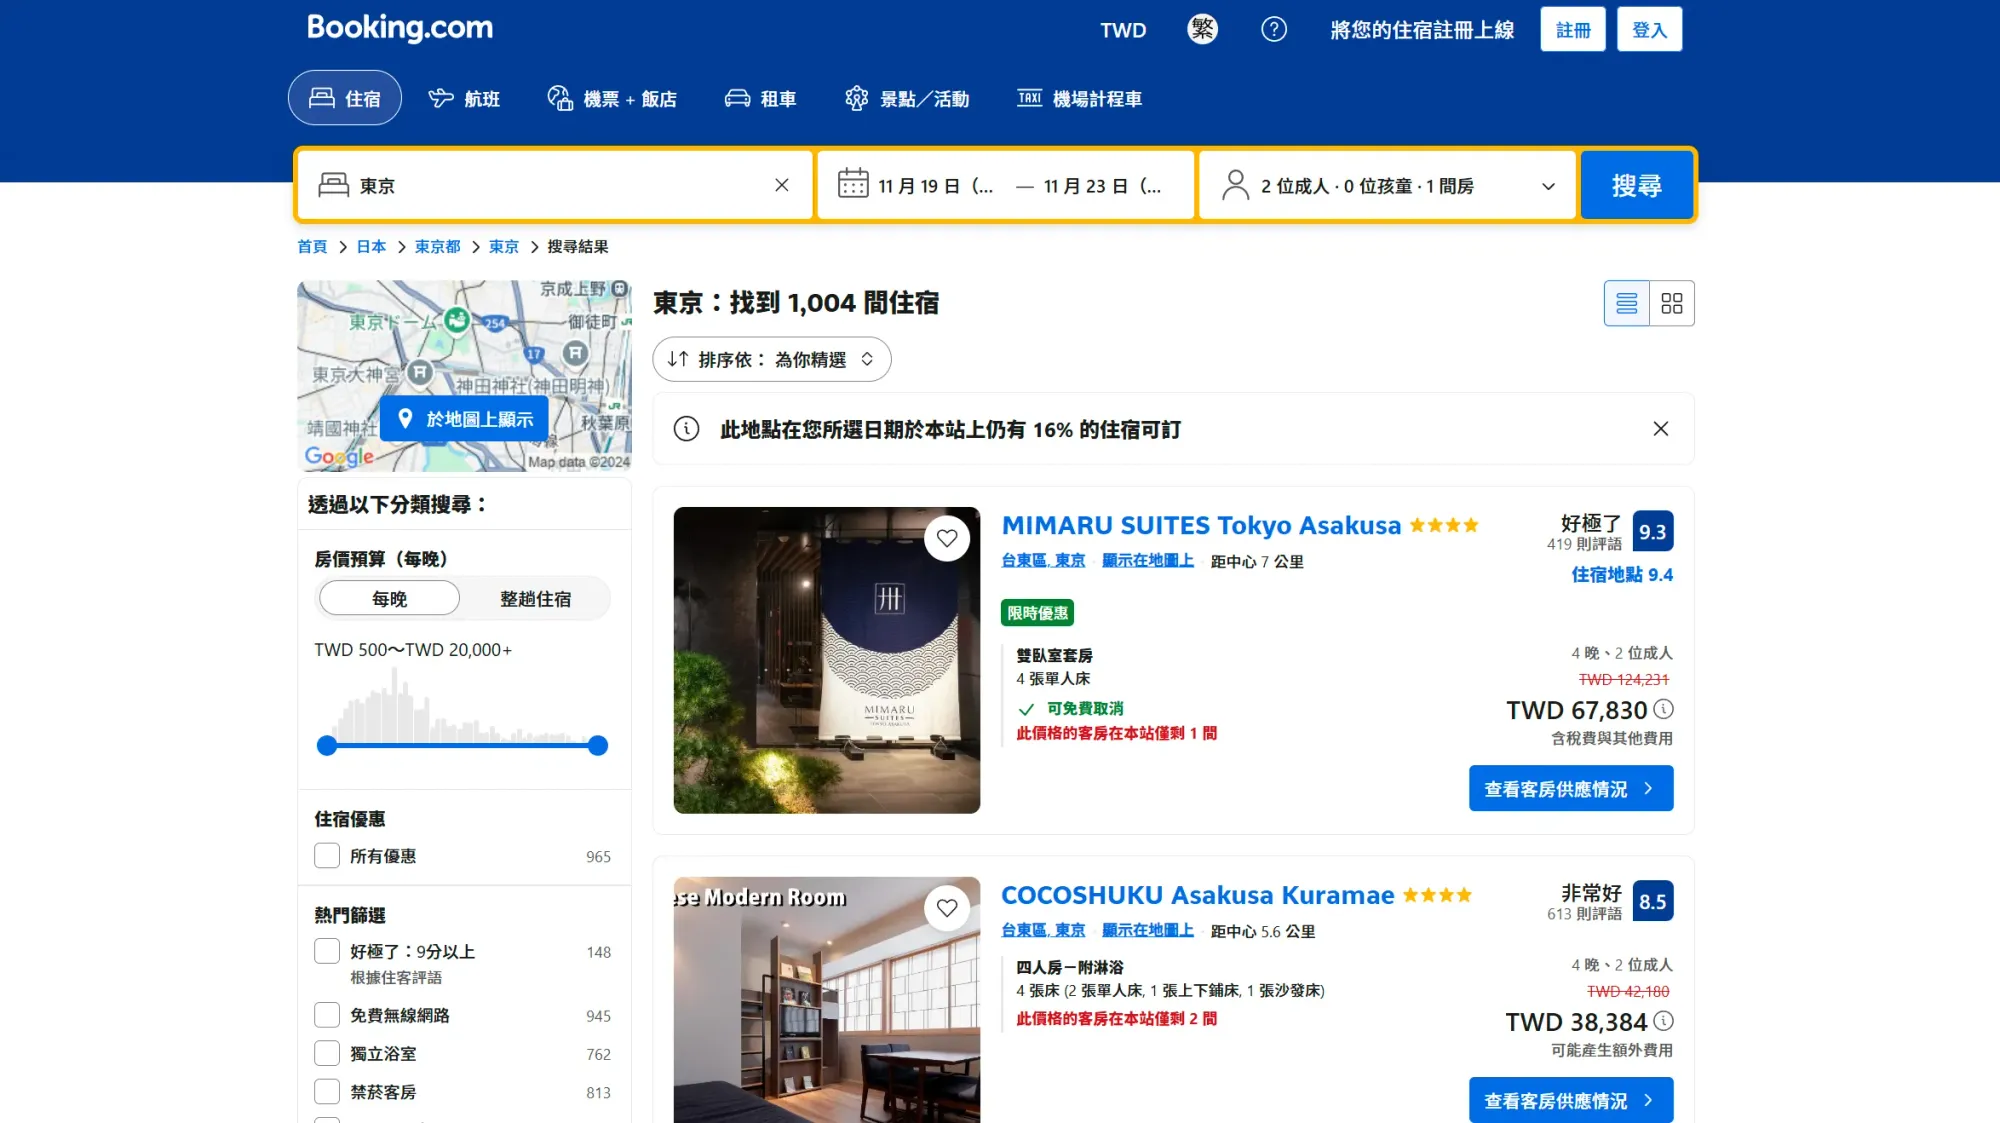Click 台東區, 東京 link for MIMARU SUITES
The image size is (2000, 1123).
(x=1043, y=561)
